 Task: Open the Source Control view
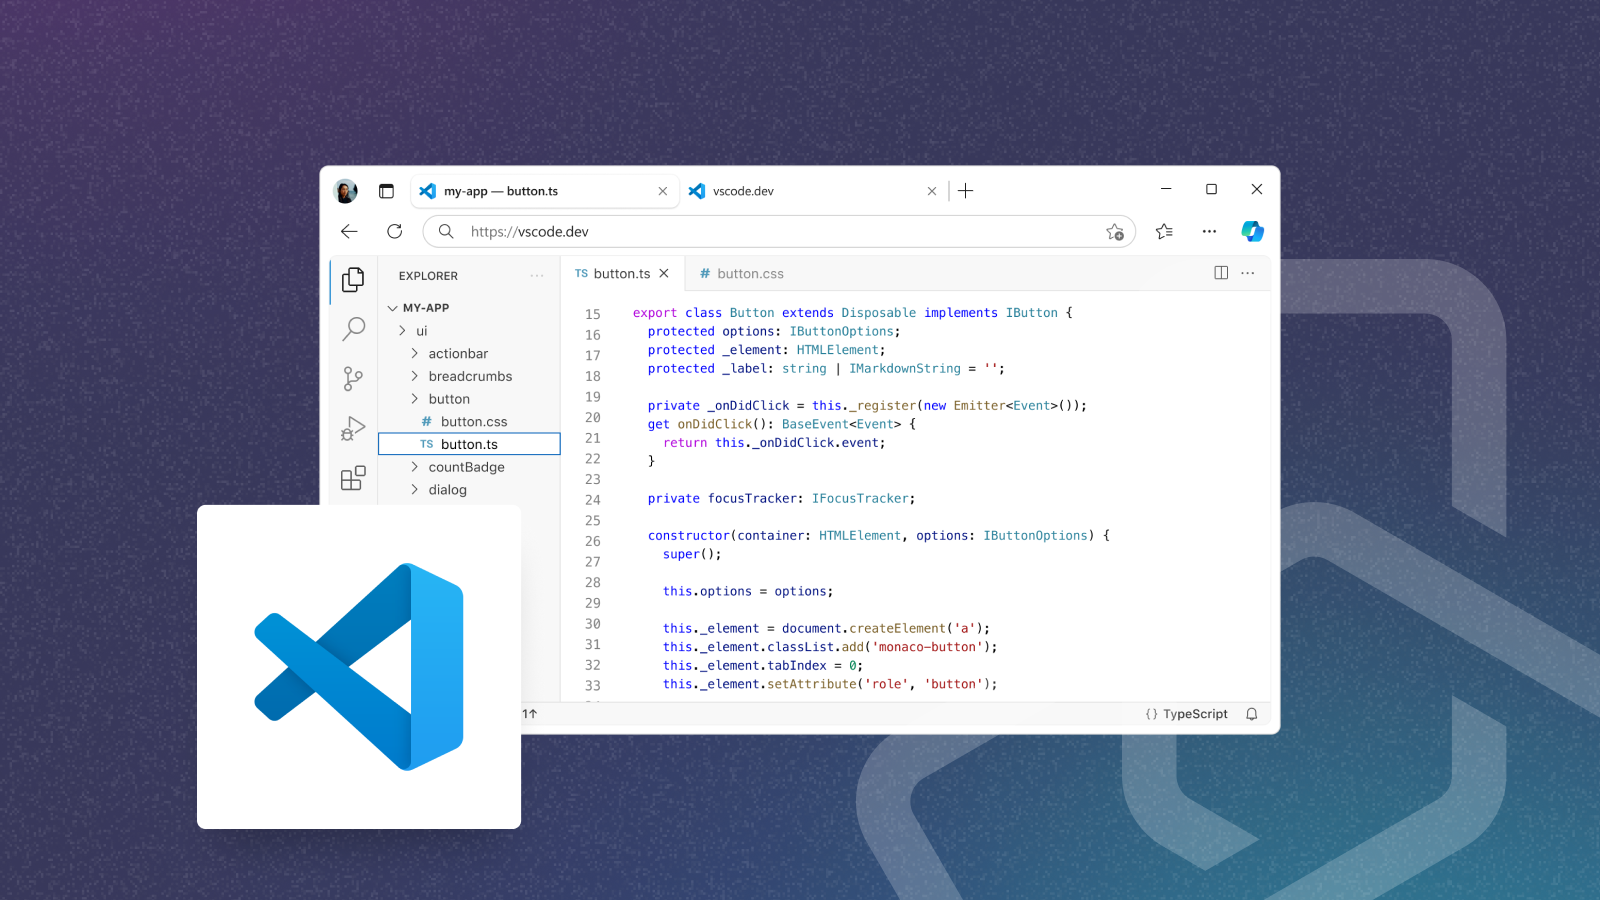[353, 378]
